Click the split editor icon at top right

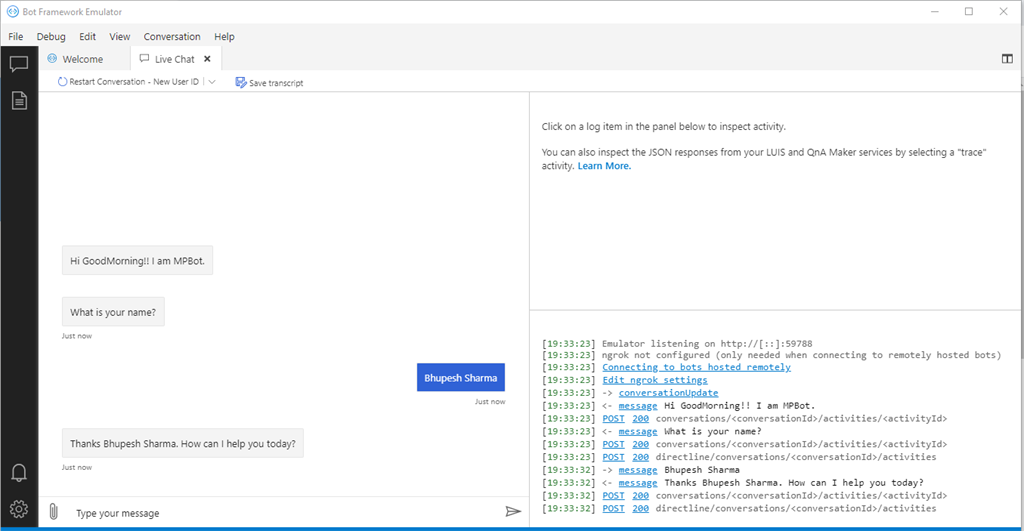point(1007,59)
